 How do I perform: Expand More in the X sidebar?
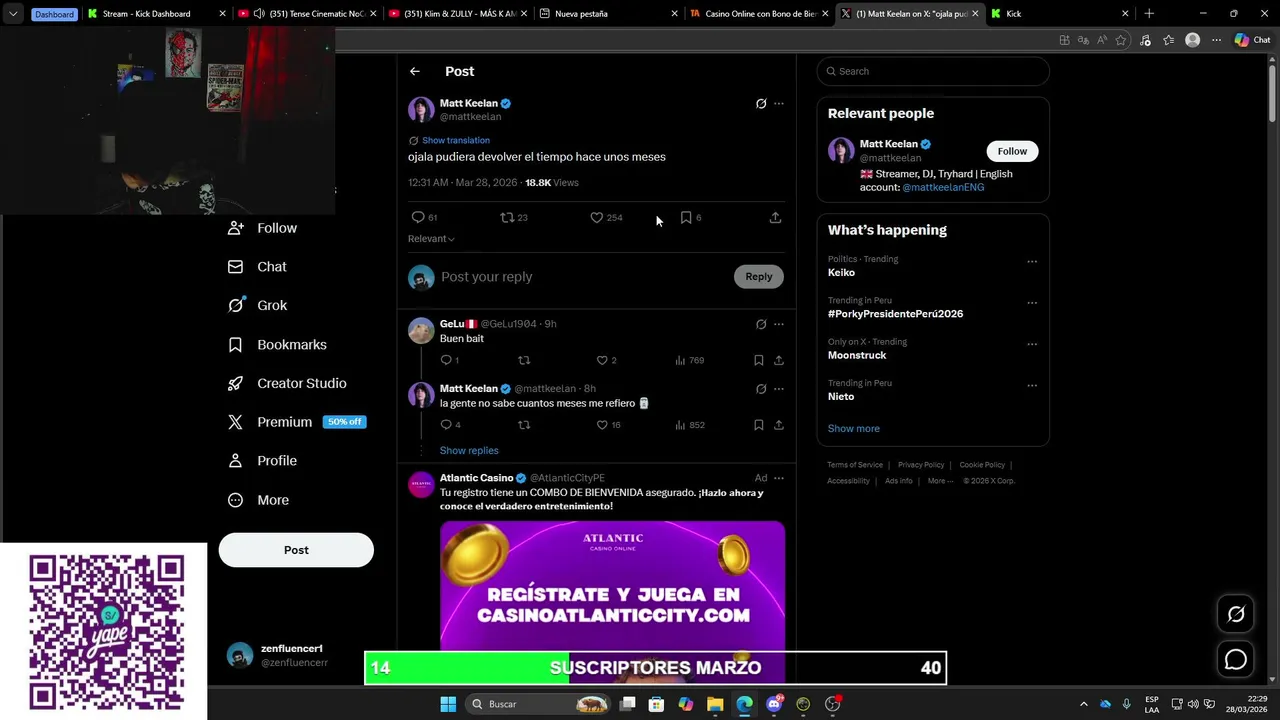tap(259, 500)
